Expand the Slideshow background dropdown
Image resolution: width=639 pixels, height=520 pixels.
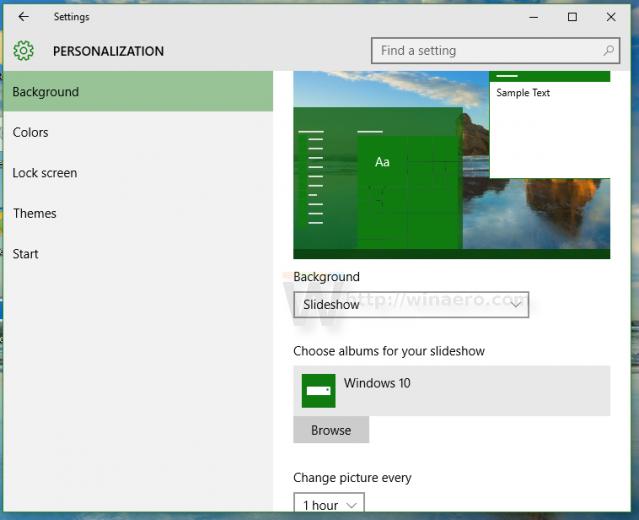pyautogui.click(x=411, y=304)
